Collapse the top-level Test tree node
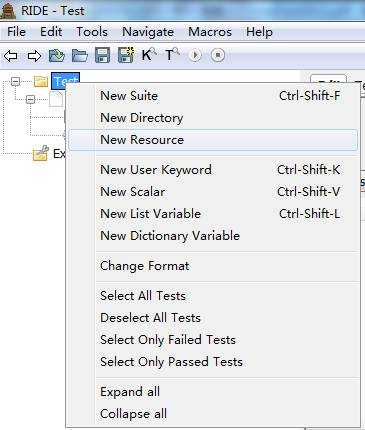Image resolution: width=365 pixels, height=430 pixels. click(x=16, y=81)
